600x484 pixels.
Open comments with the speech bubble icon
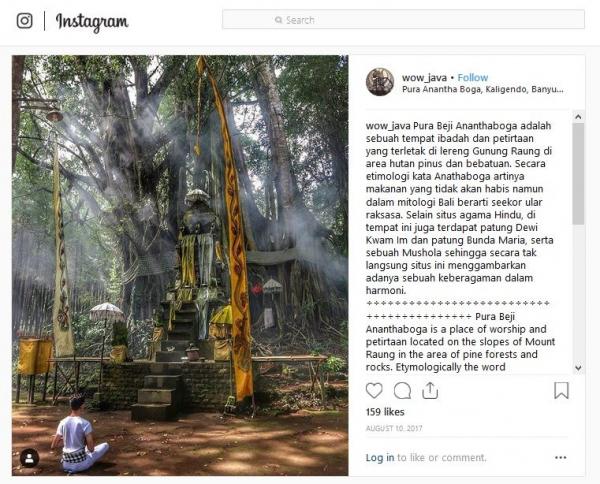pos(402,390)
